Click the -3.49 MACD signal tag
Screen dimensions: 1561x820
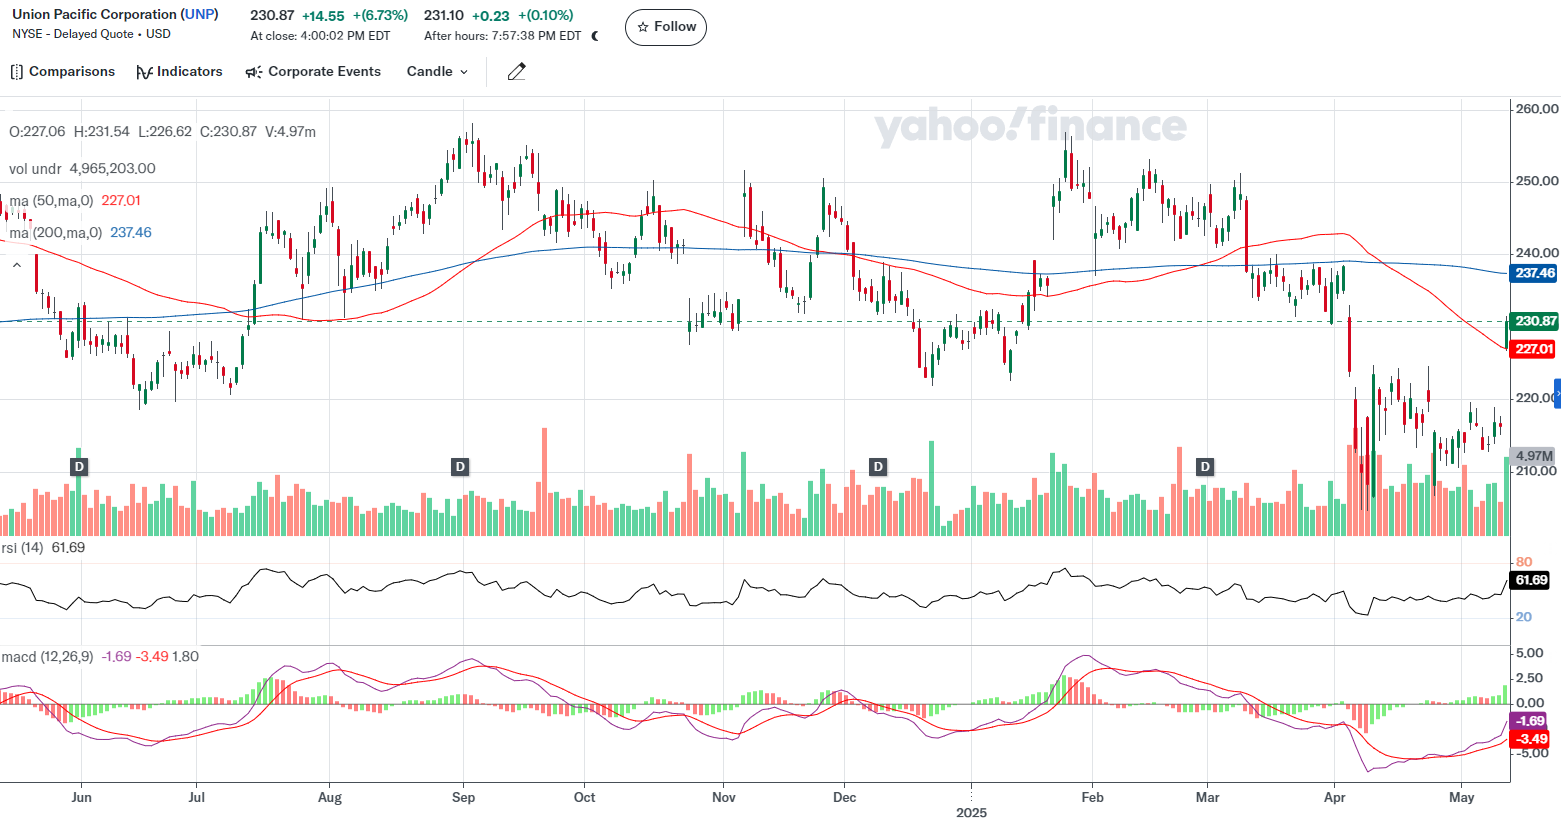click(x=1531, y=739)
